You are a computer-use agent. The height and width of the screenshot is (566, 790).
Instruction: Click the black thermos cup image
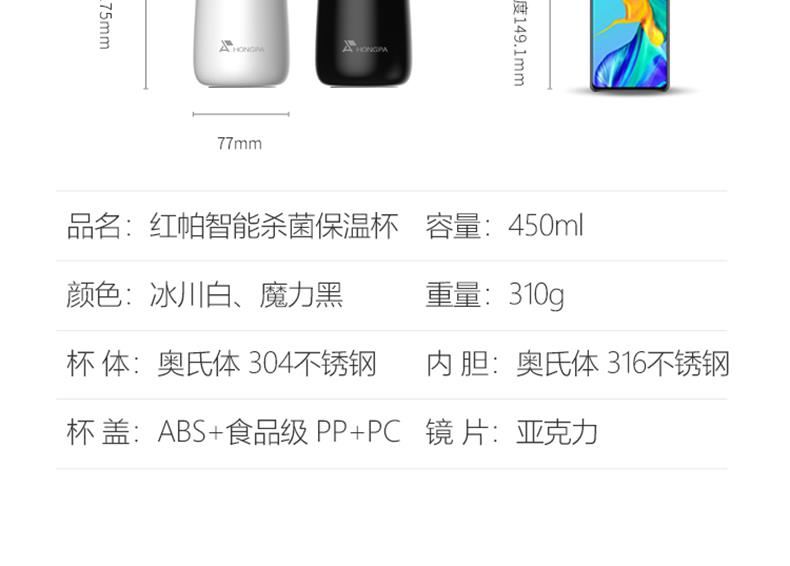click(363, 43)
